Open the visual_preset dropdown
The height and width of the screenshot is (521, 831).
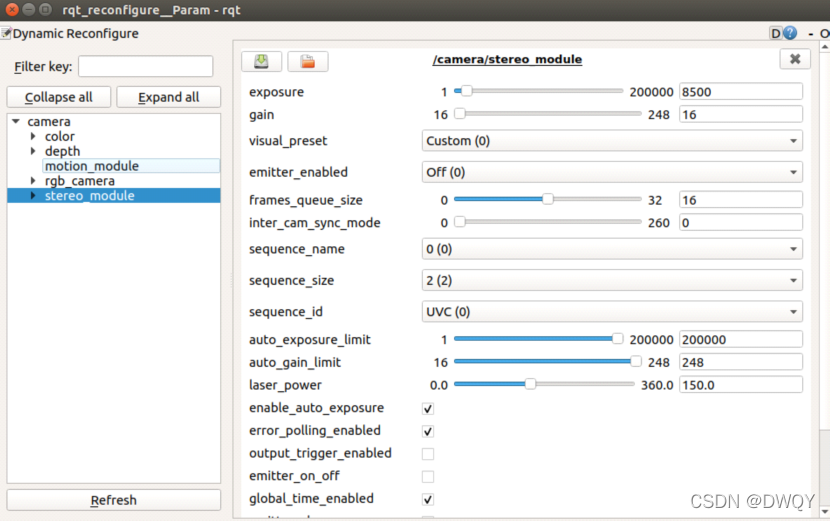612,141
